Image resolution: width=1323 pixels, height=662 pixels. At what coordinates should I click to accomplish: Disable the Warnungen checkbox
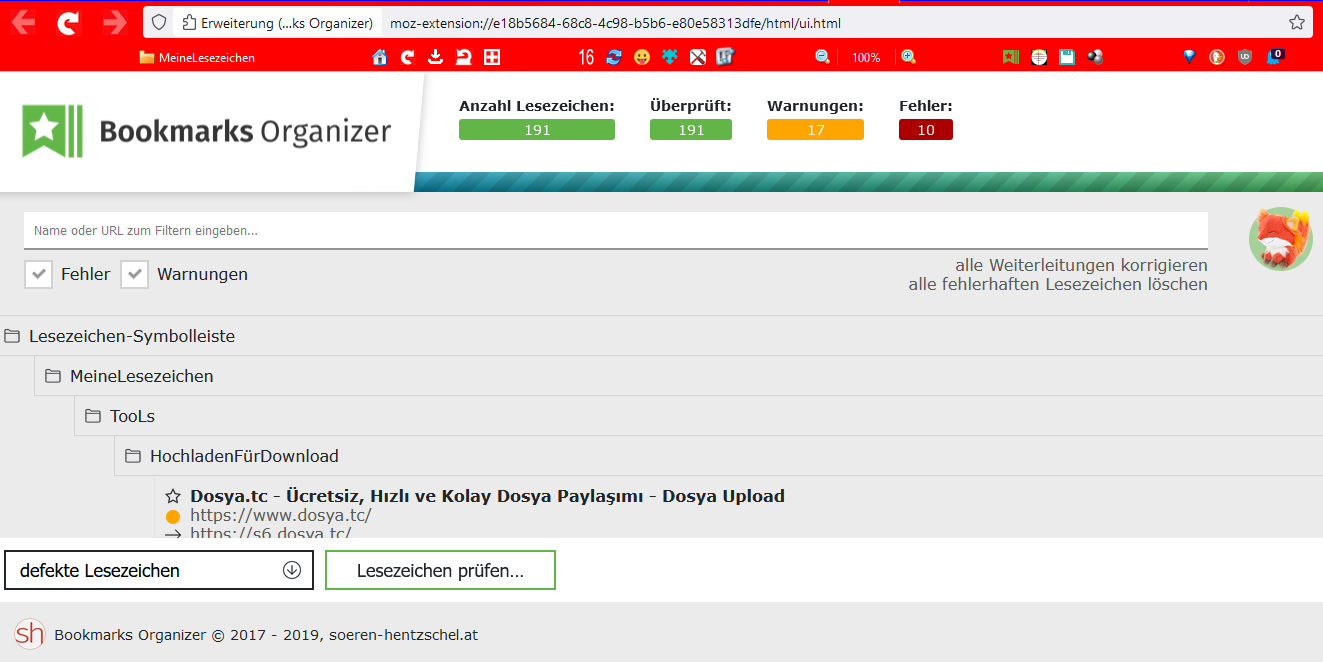point(134,273)
